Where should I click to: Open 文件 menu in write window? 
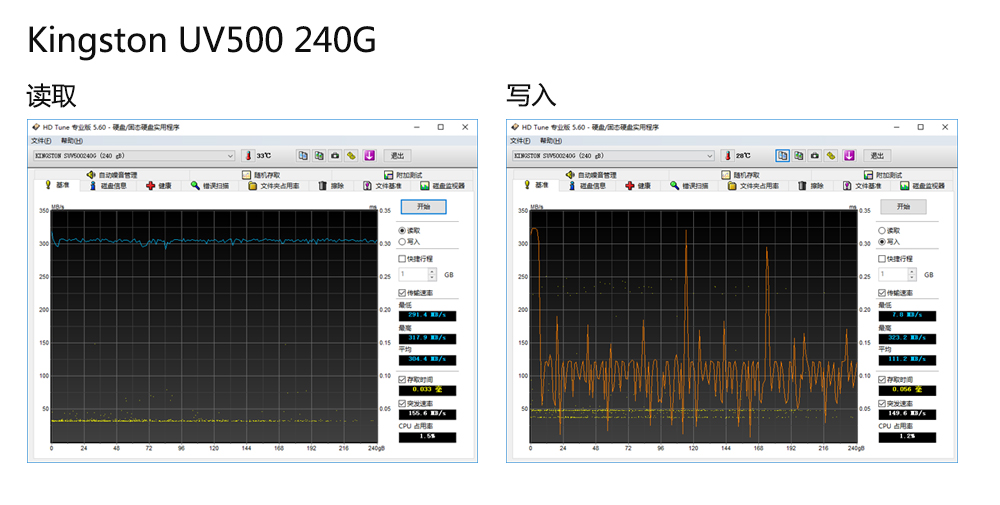tap(520, 141)
